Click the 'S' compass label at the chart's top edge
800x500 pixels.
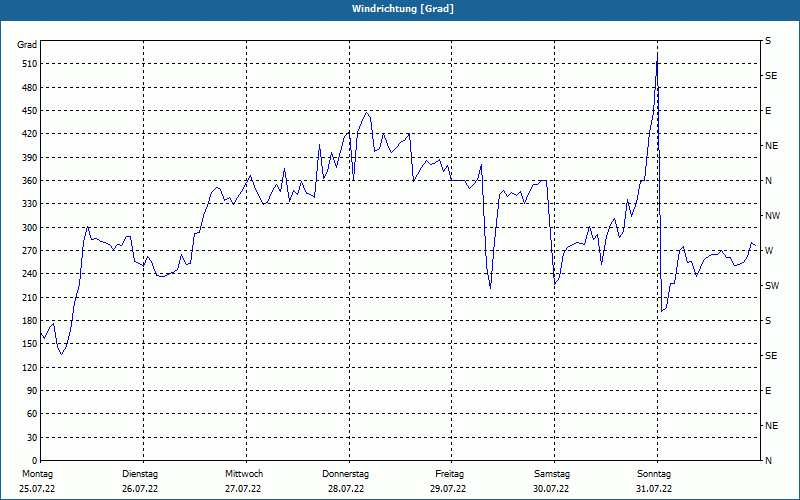tap(768, 41)
